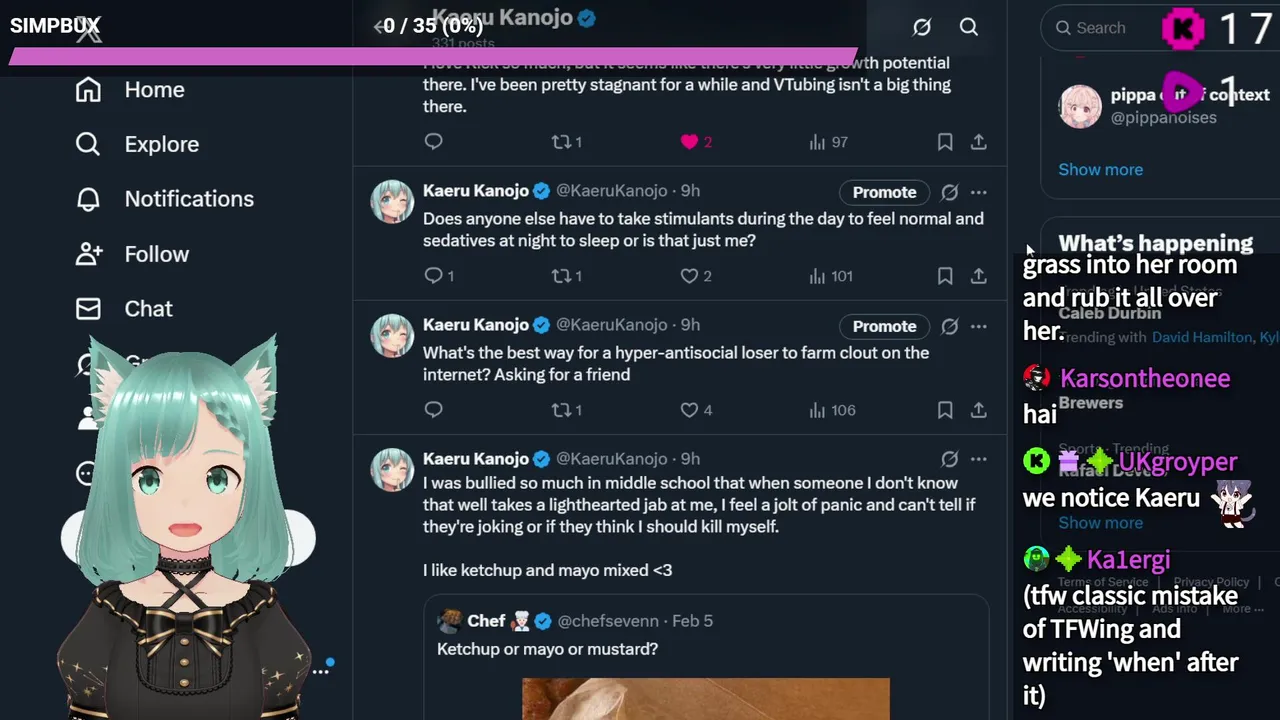Open more options on hyper-antisocial post

click(979, 326)
